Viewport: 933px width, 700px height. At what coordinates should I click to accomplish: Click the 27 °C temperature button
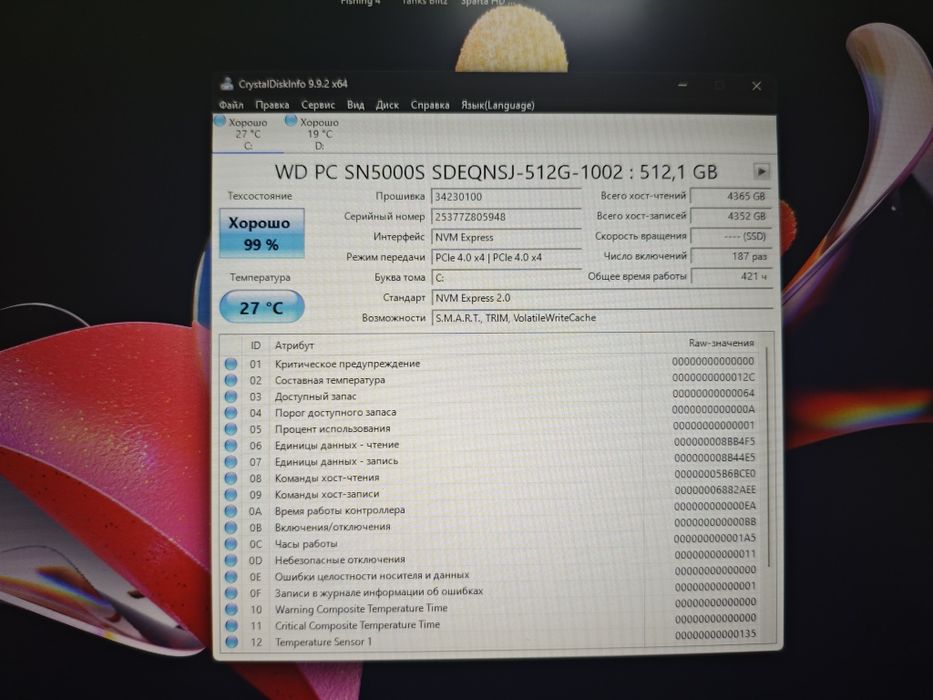262,307
